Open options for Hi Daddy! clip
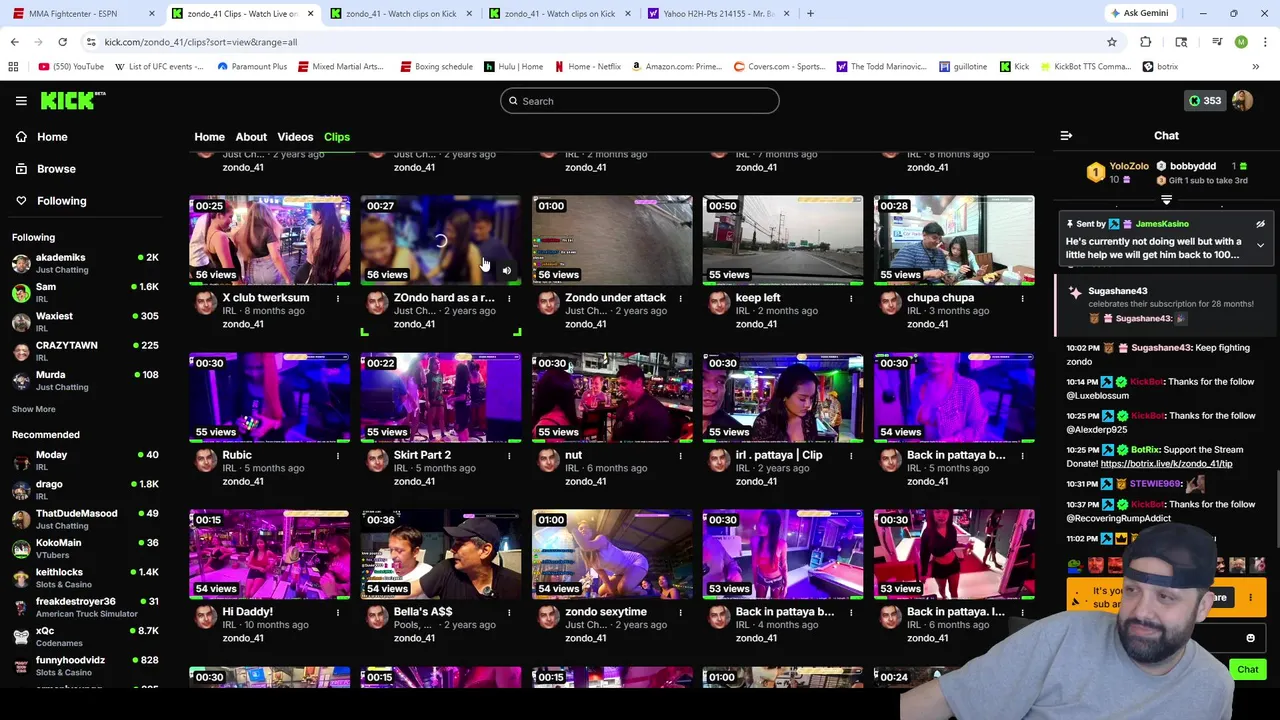Image resolution: width=1280 pixels, height=720 pixels. (338, 612)
